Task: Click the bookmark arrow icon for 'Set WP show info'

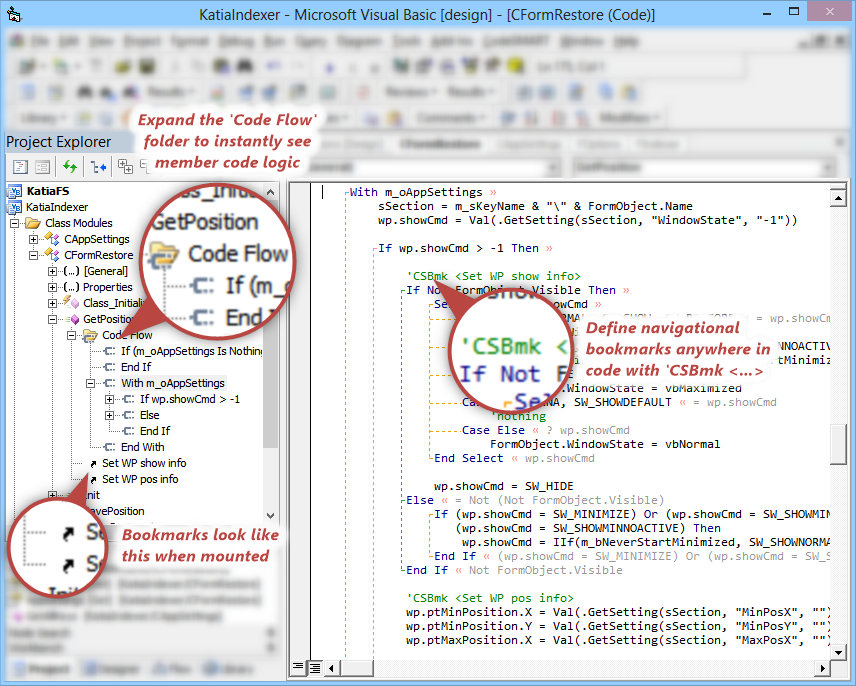Action: (x=93, y=464)
